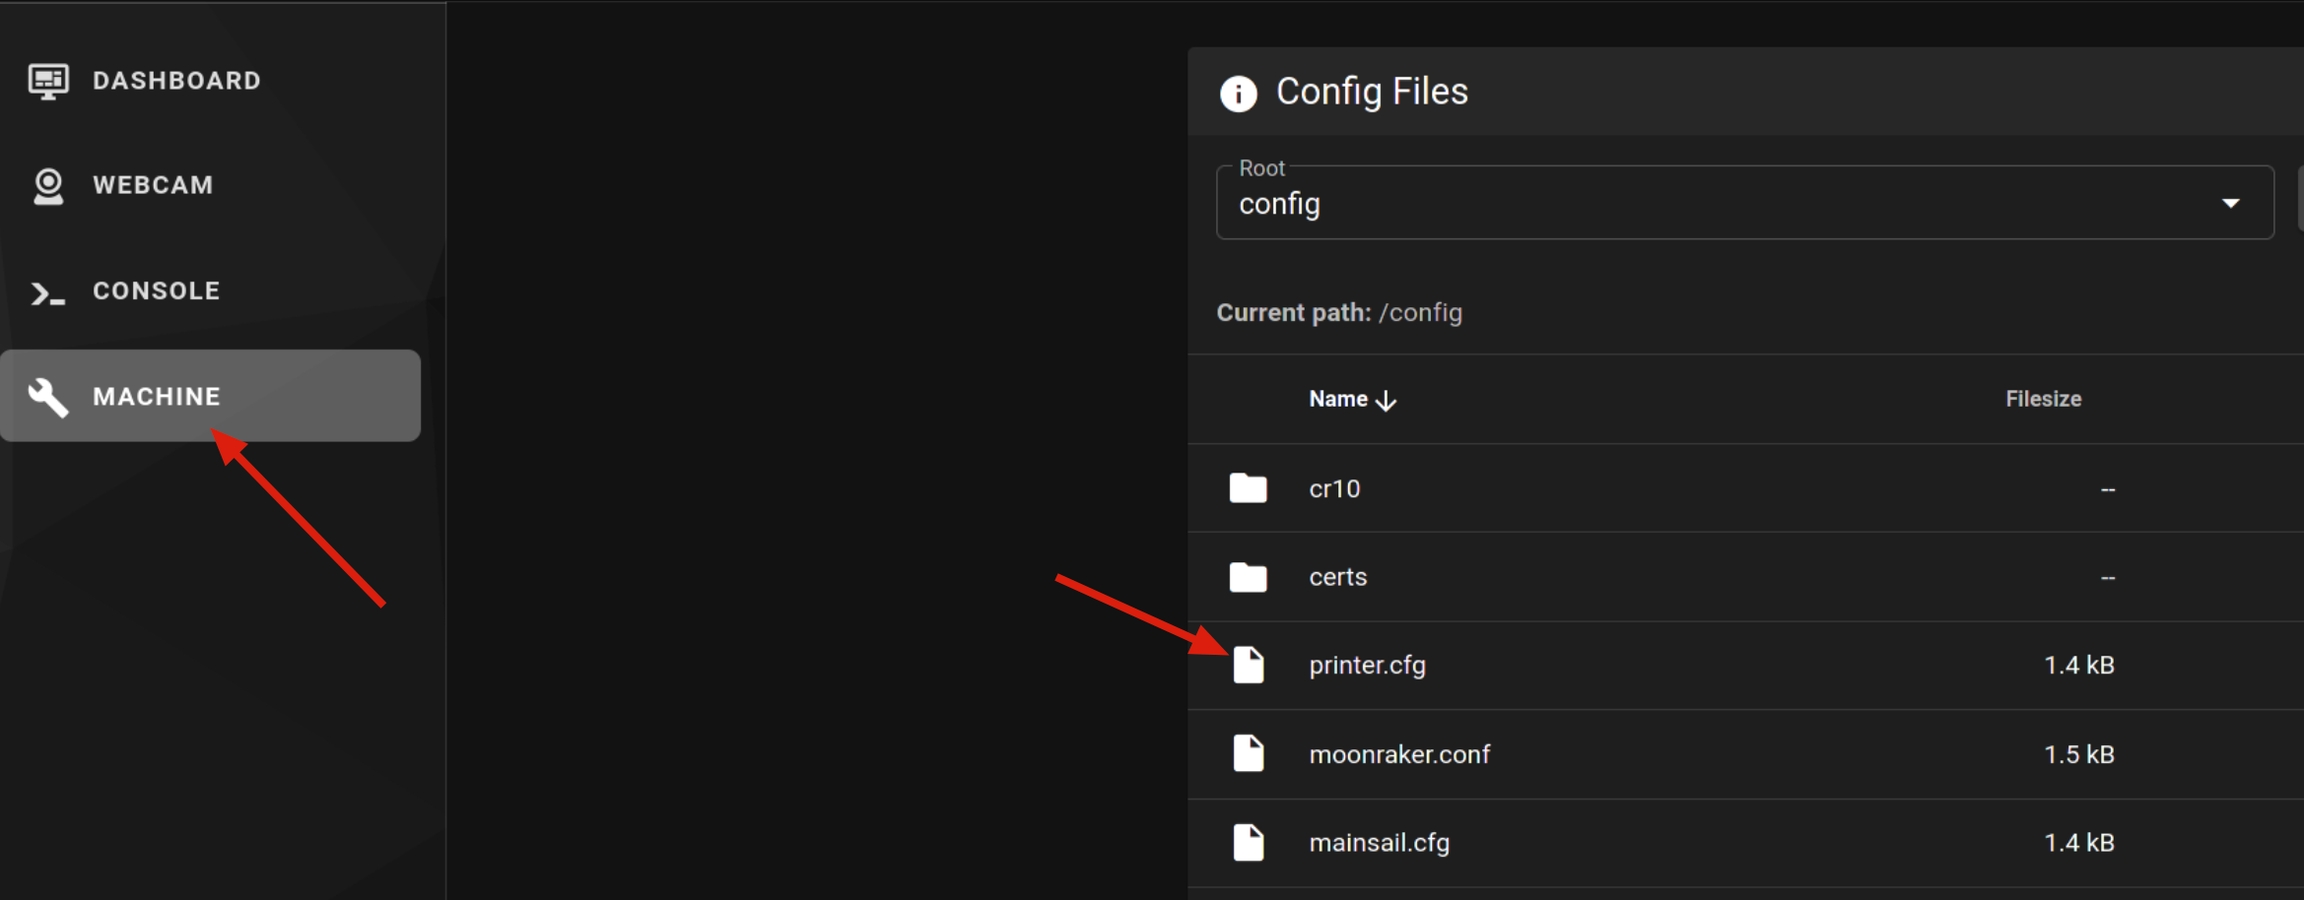This screenshot has width=2304, height=900.
Task: Click the mainsail.cfg file icon
Action: (1248, 842)
